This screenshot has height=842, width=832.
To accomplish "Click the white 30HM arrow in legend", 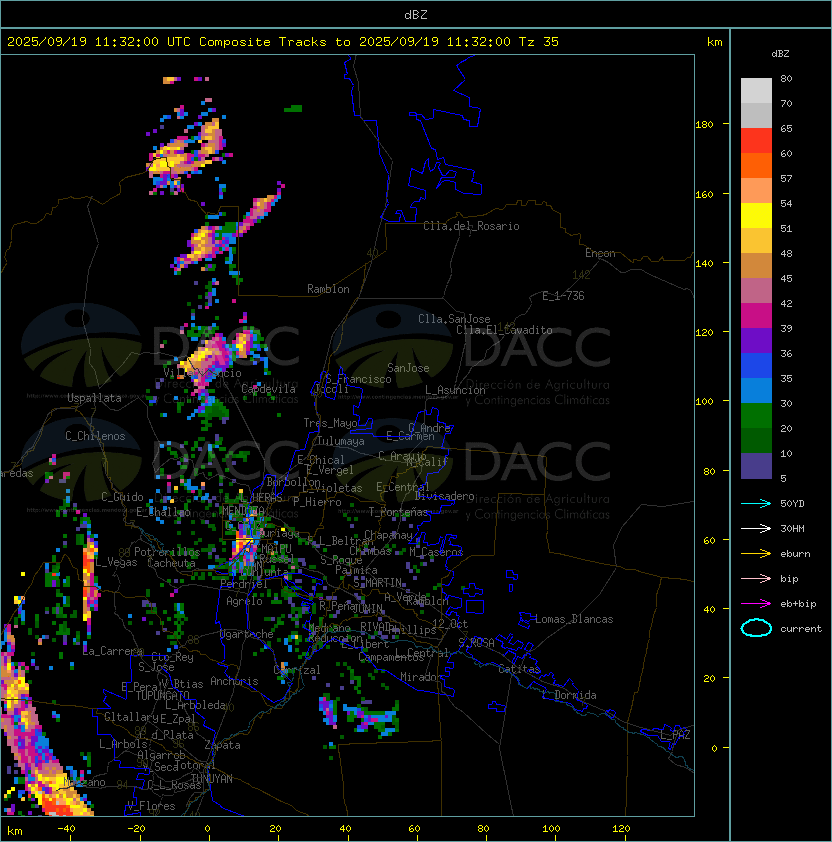I will tap(756, 528).
